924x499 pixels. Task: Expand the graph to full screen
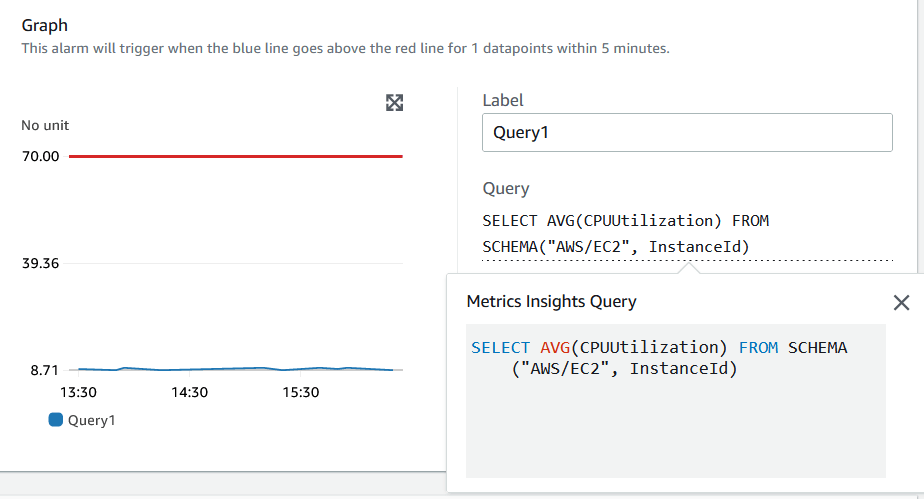(394, 103)
